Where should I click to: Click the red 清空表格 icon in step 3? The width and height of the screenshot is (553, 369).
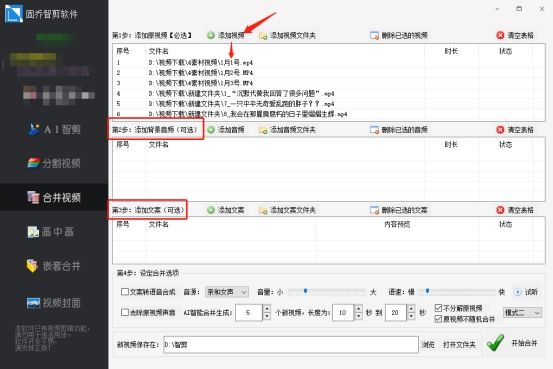tap(500, 210)
